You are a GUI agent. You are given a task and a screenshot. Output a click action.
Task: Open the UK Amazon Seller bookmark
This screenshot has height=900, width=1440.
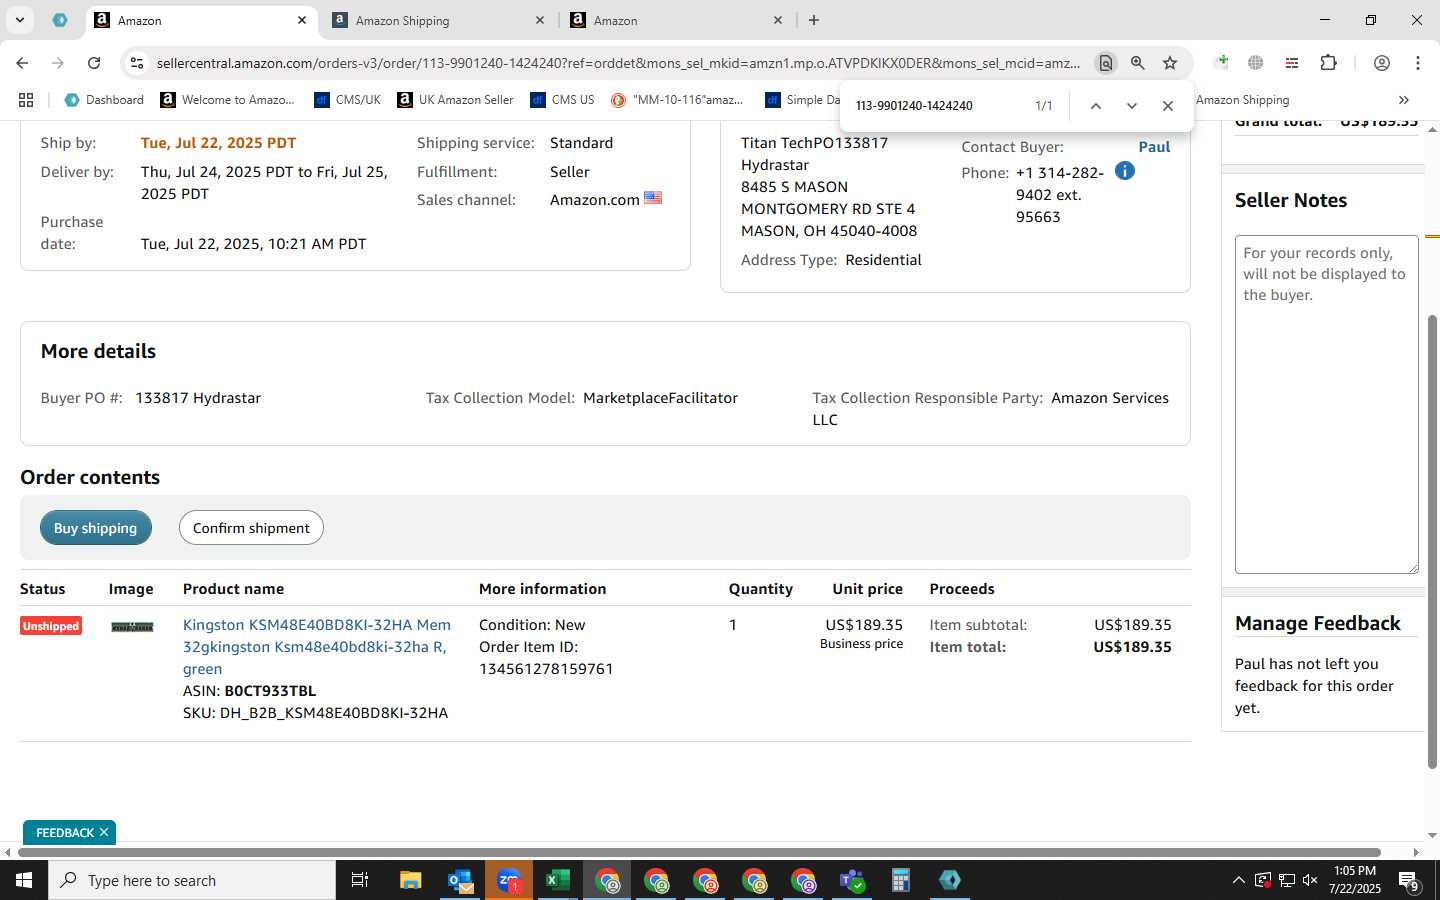[456, 100]
